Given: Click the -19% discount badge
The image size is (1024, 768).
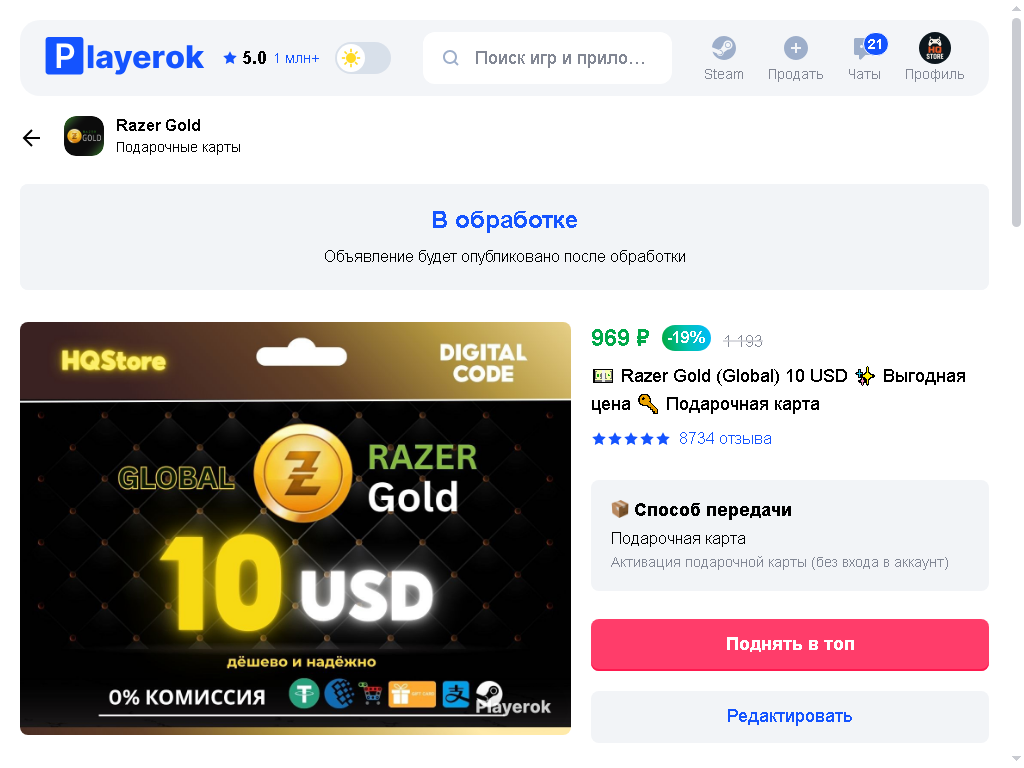Looking at the screenshot, I should 686,338.
